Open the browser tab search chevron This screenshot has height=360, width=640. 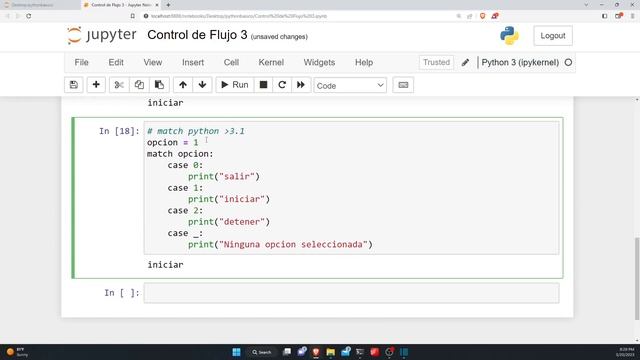point(586,5)
